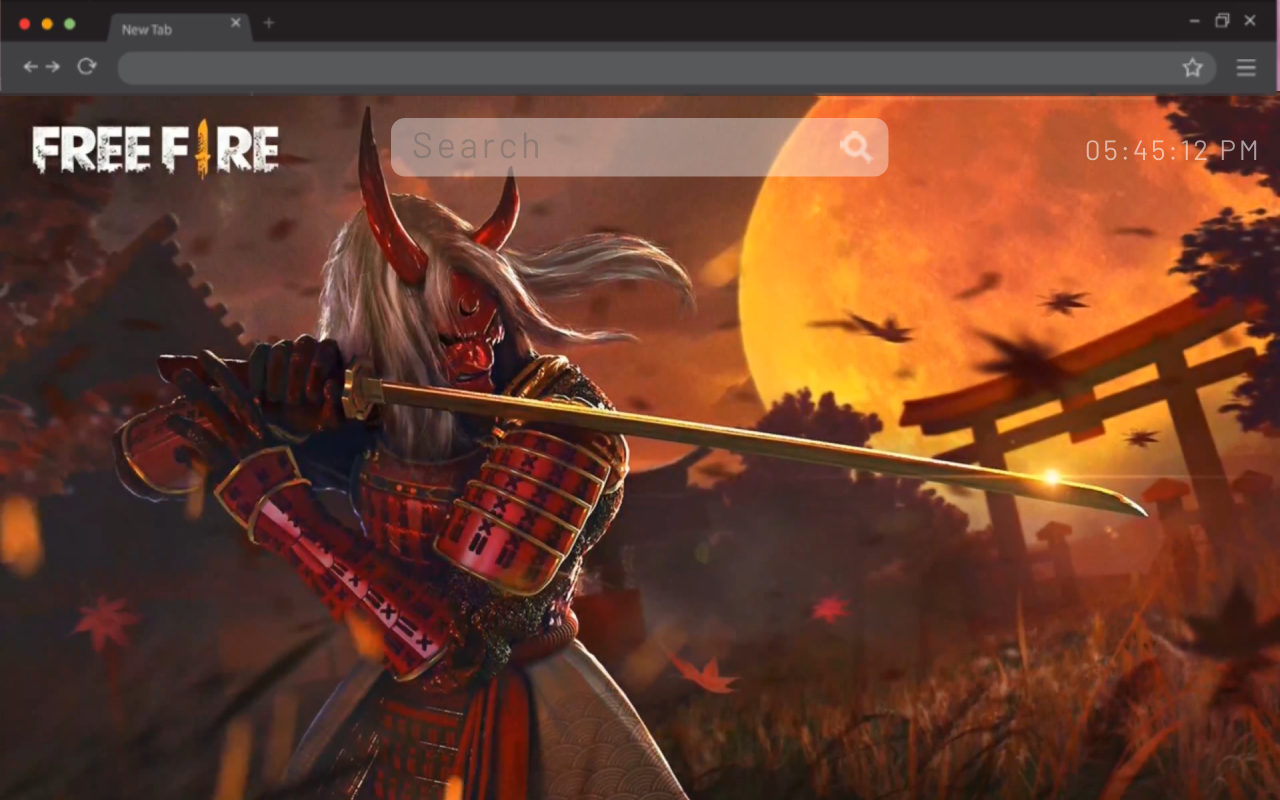Click the magnifying glass search icon
Viewport: 1280px width, 800px height.
pyautogui.click(x=856, y=147)
